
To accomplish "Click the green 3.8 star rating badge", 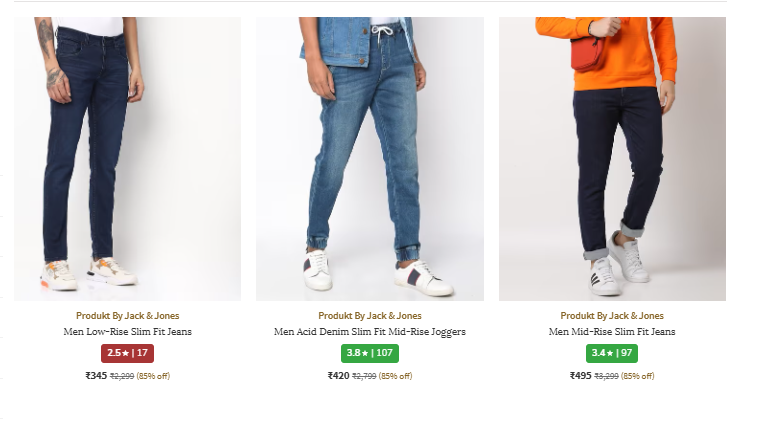I will [x=370, y=353].
